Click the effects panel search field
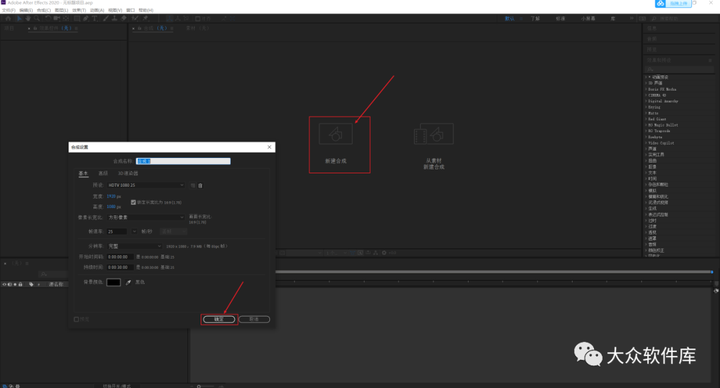This screenshot has width=720, height=388. pyautogui.click(x=679, y=69)
